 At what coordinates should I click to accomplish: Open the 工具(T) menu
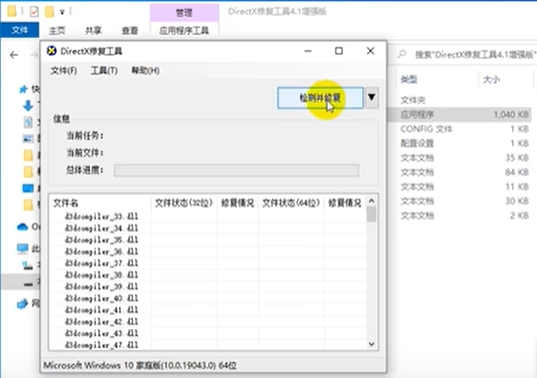click(104, 71)
